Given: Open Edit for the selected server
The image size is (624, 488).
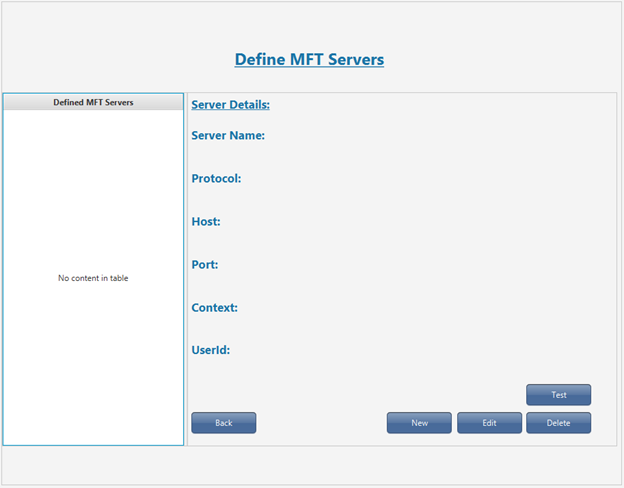Looking at the screenshot, I should (489, 423).
